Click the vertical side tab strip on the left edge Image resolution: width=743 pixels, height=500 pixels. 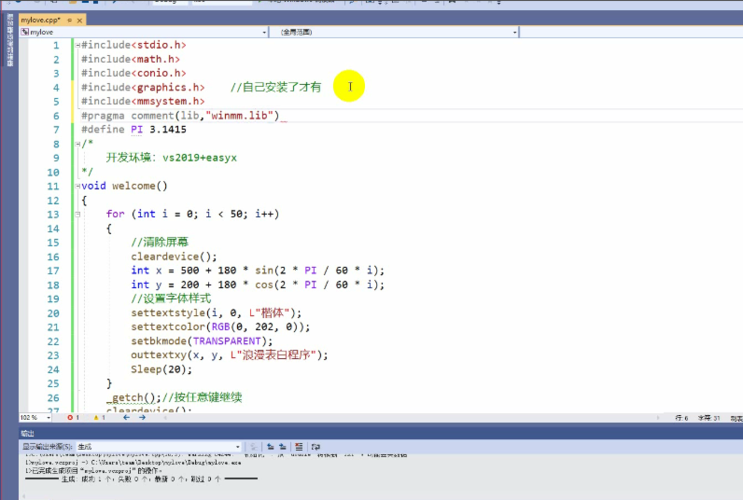click(x=9, y=40)
